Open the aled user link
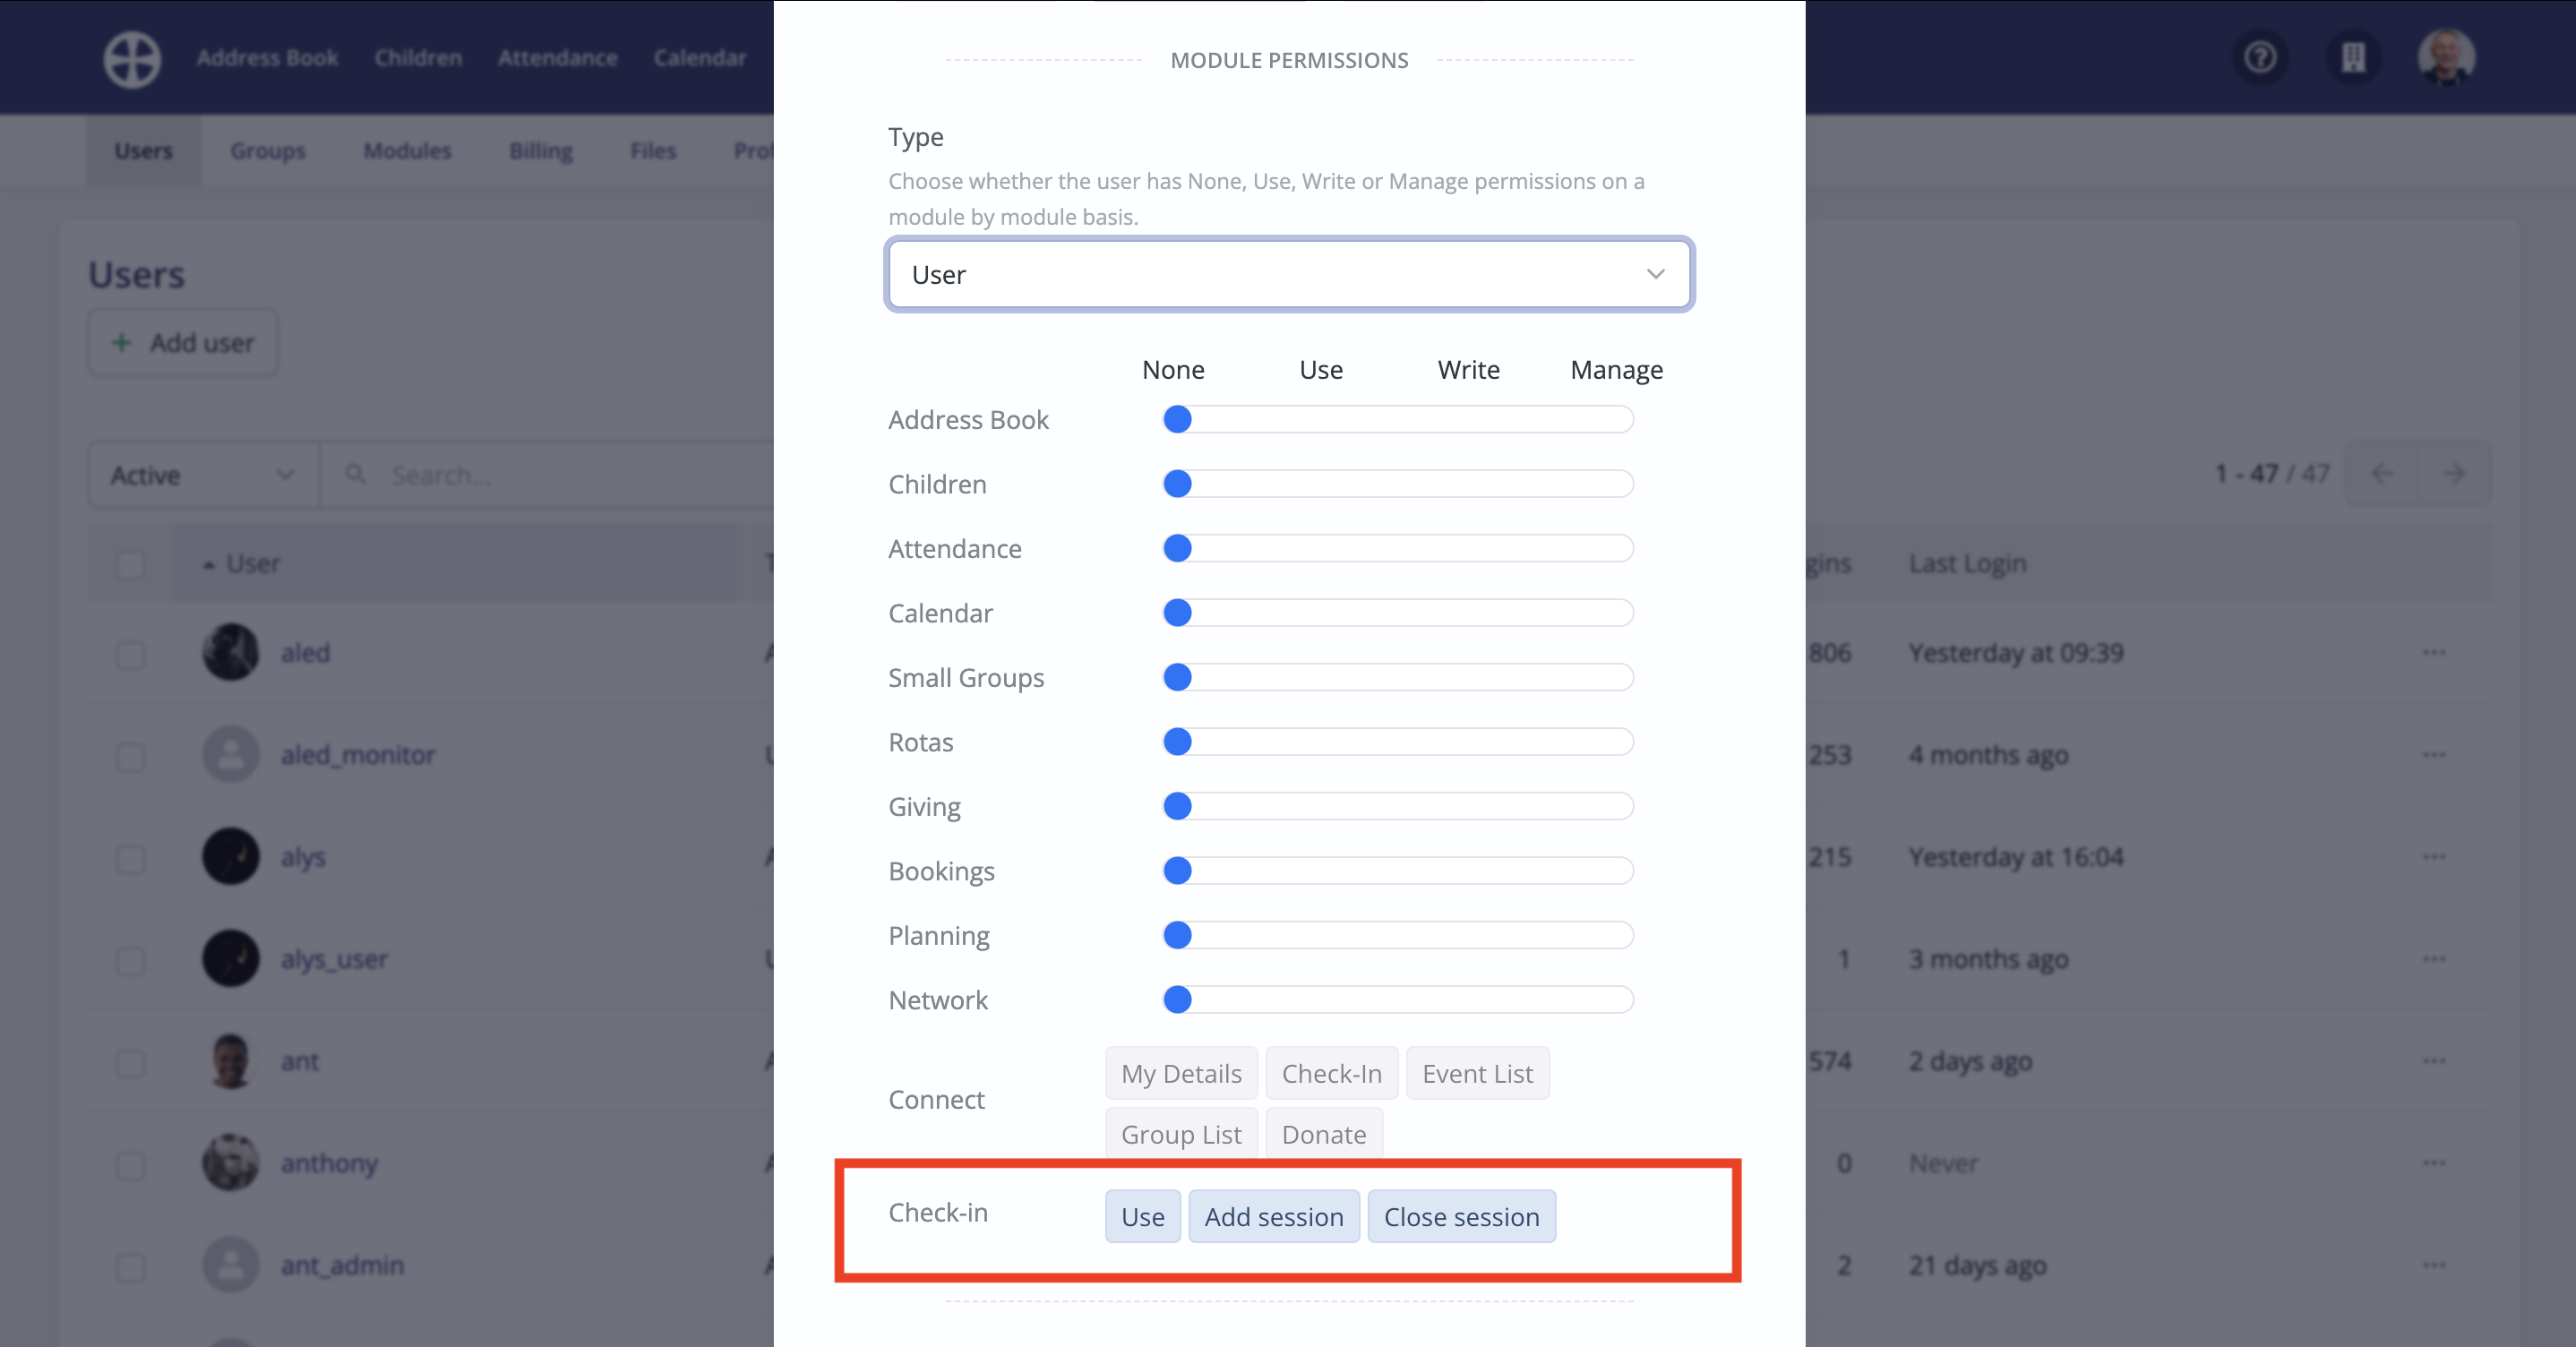The height and width of the screenshot is (1347, 2576). click(305, 653)
